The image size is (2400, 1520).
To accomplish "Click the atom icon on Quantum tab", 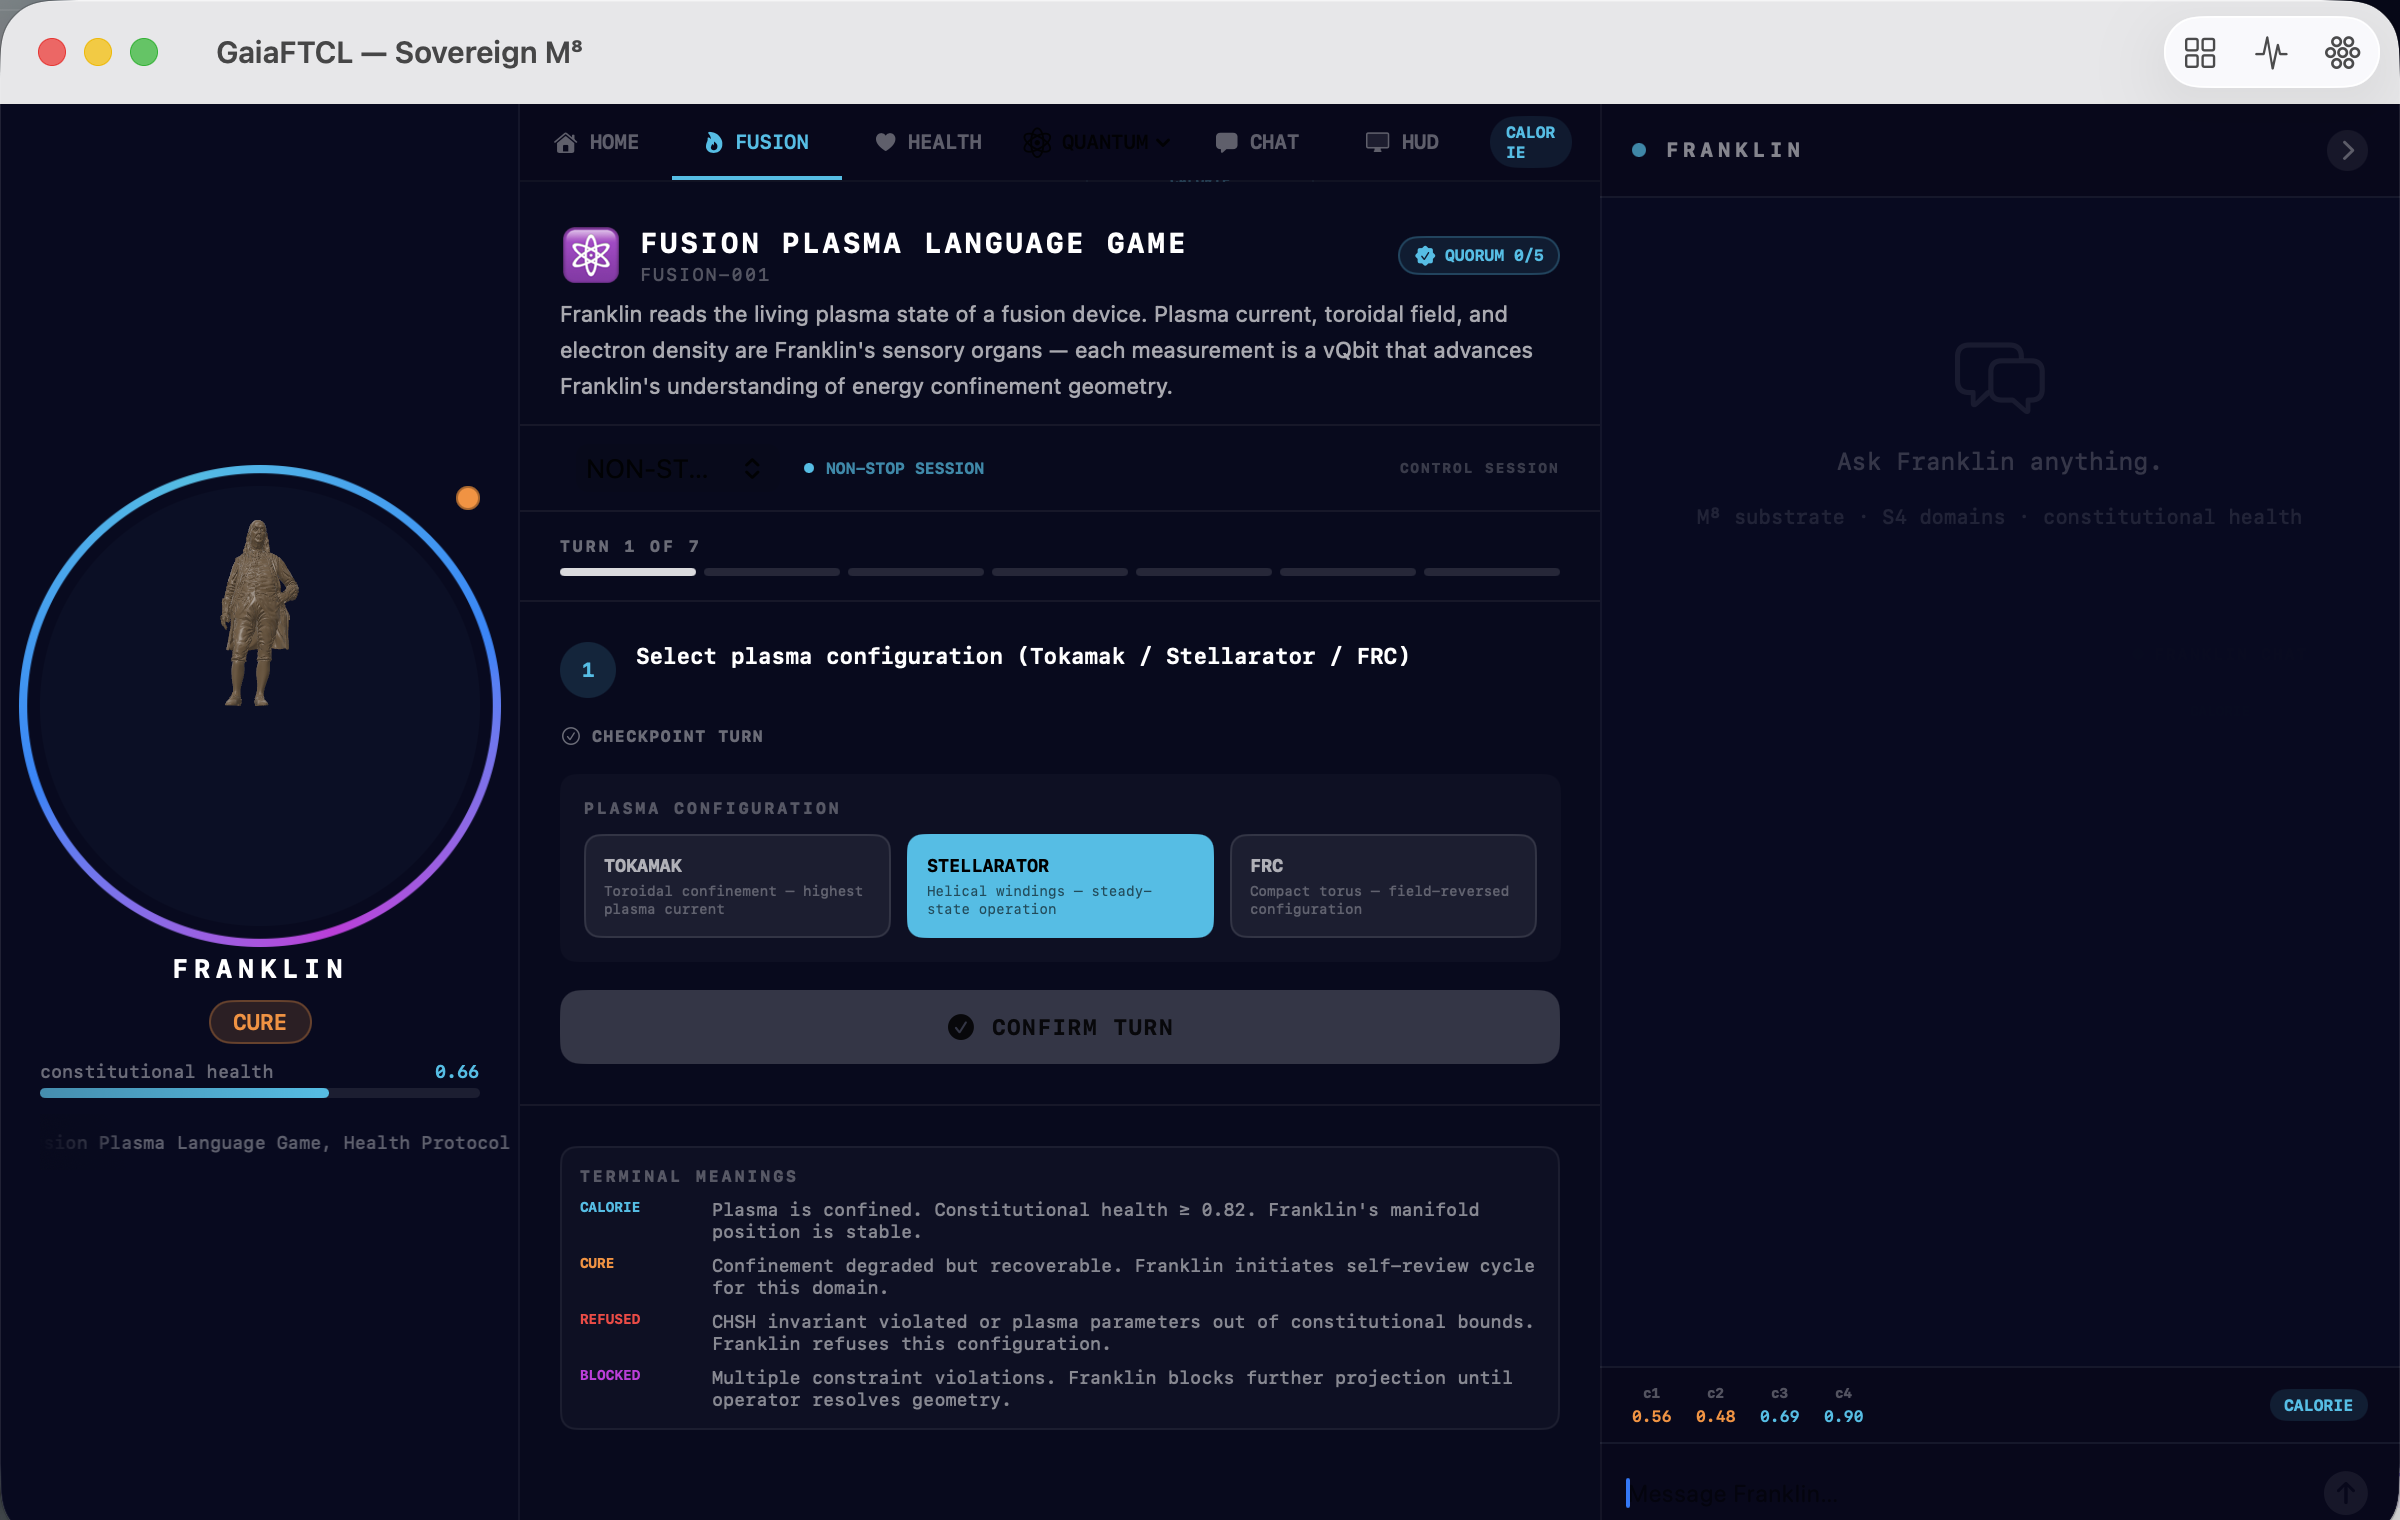I will click(x=1037, y=143).
